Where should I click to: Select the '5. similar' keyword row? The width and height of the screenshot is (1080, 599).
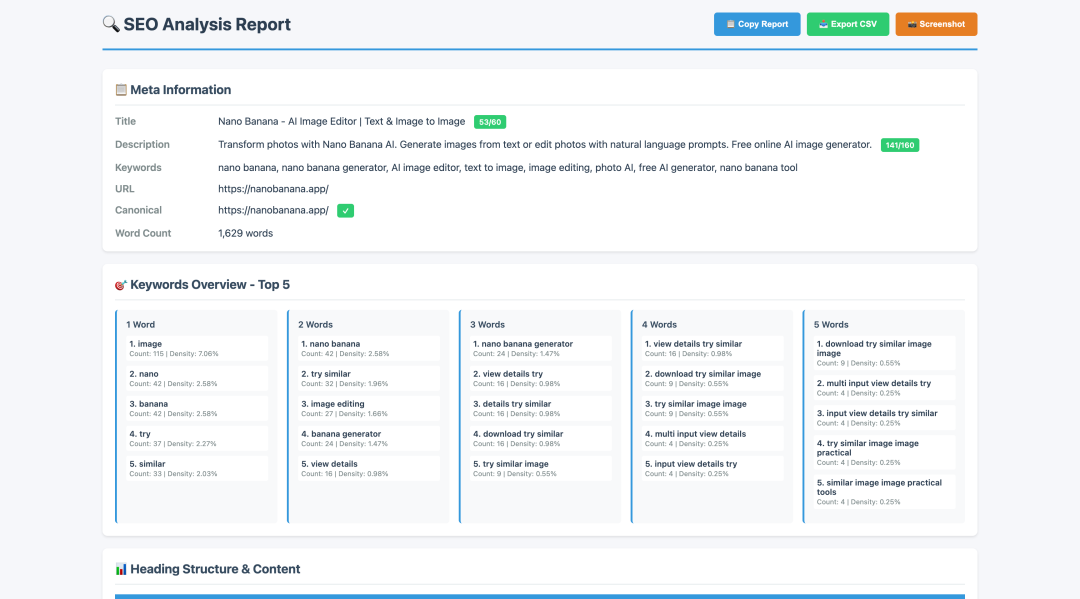197,468
